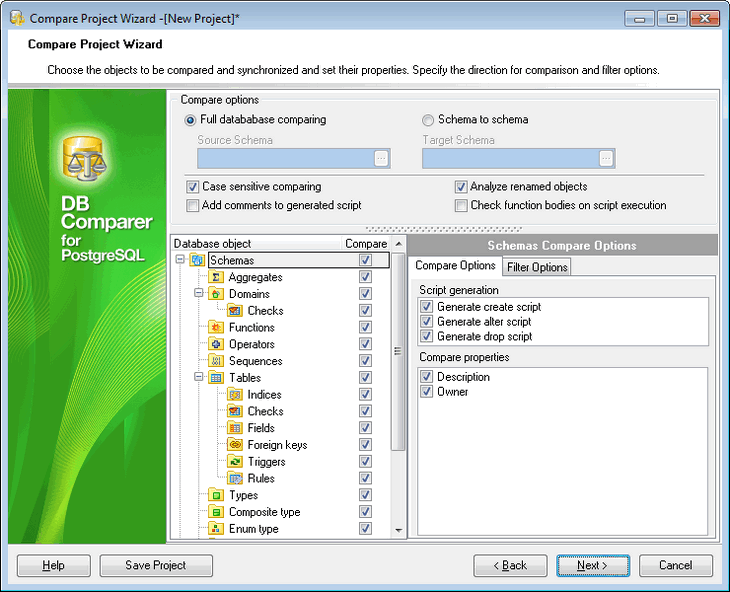Click the Functions folder icon
This screenshot has width=730, height=592.
tap(216, 327)
